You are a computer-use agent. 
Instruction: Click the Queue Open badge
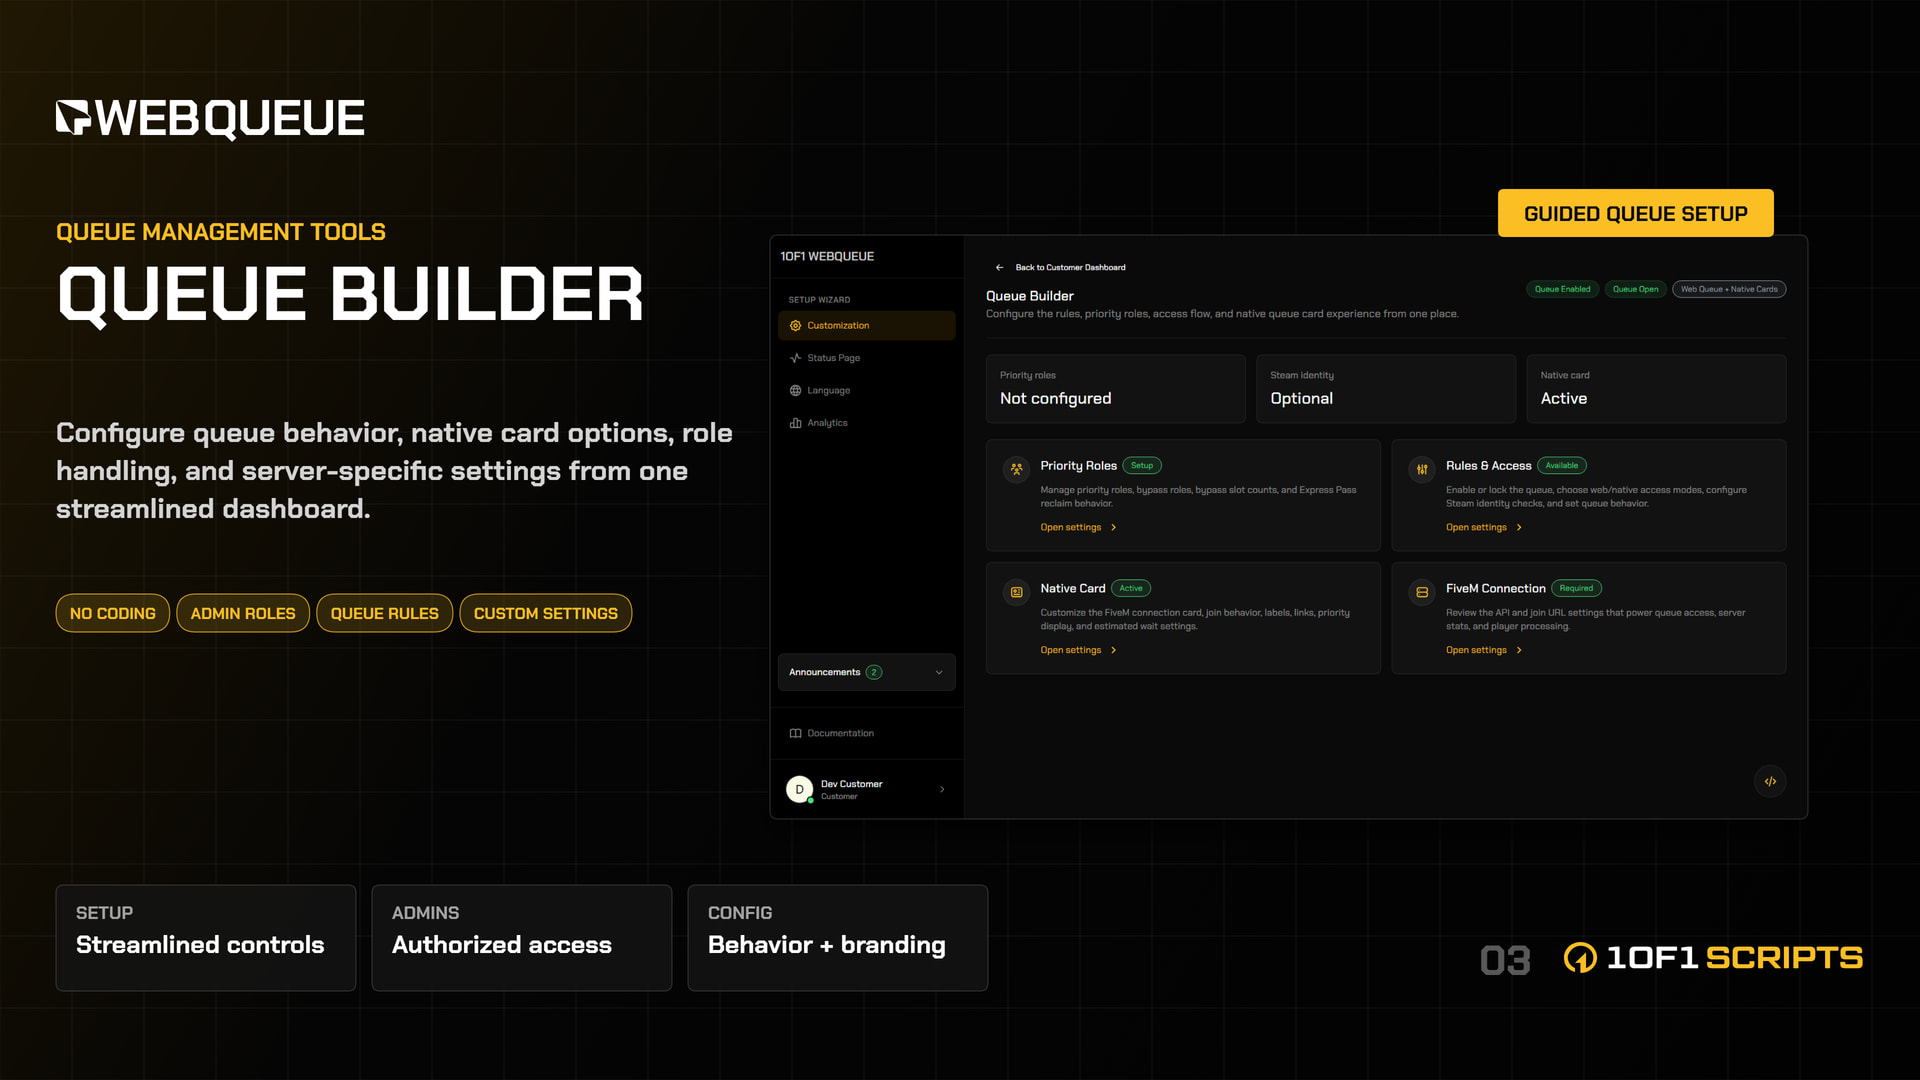[x=1635, y=290]
